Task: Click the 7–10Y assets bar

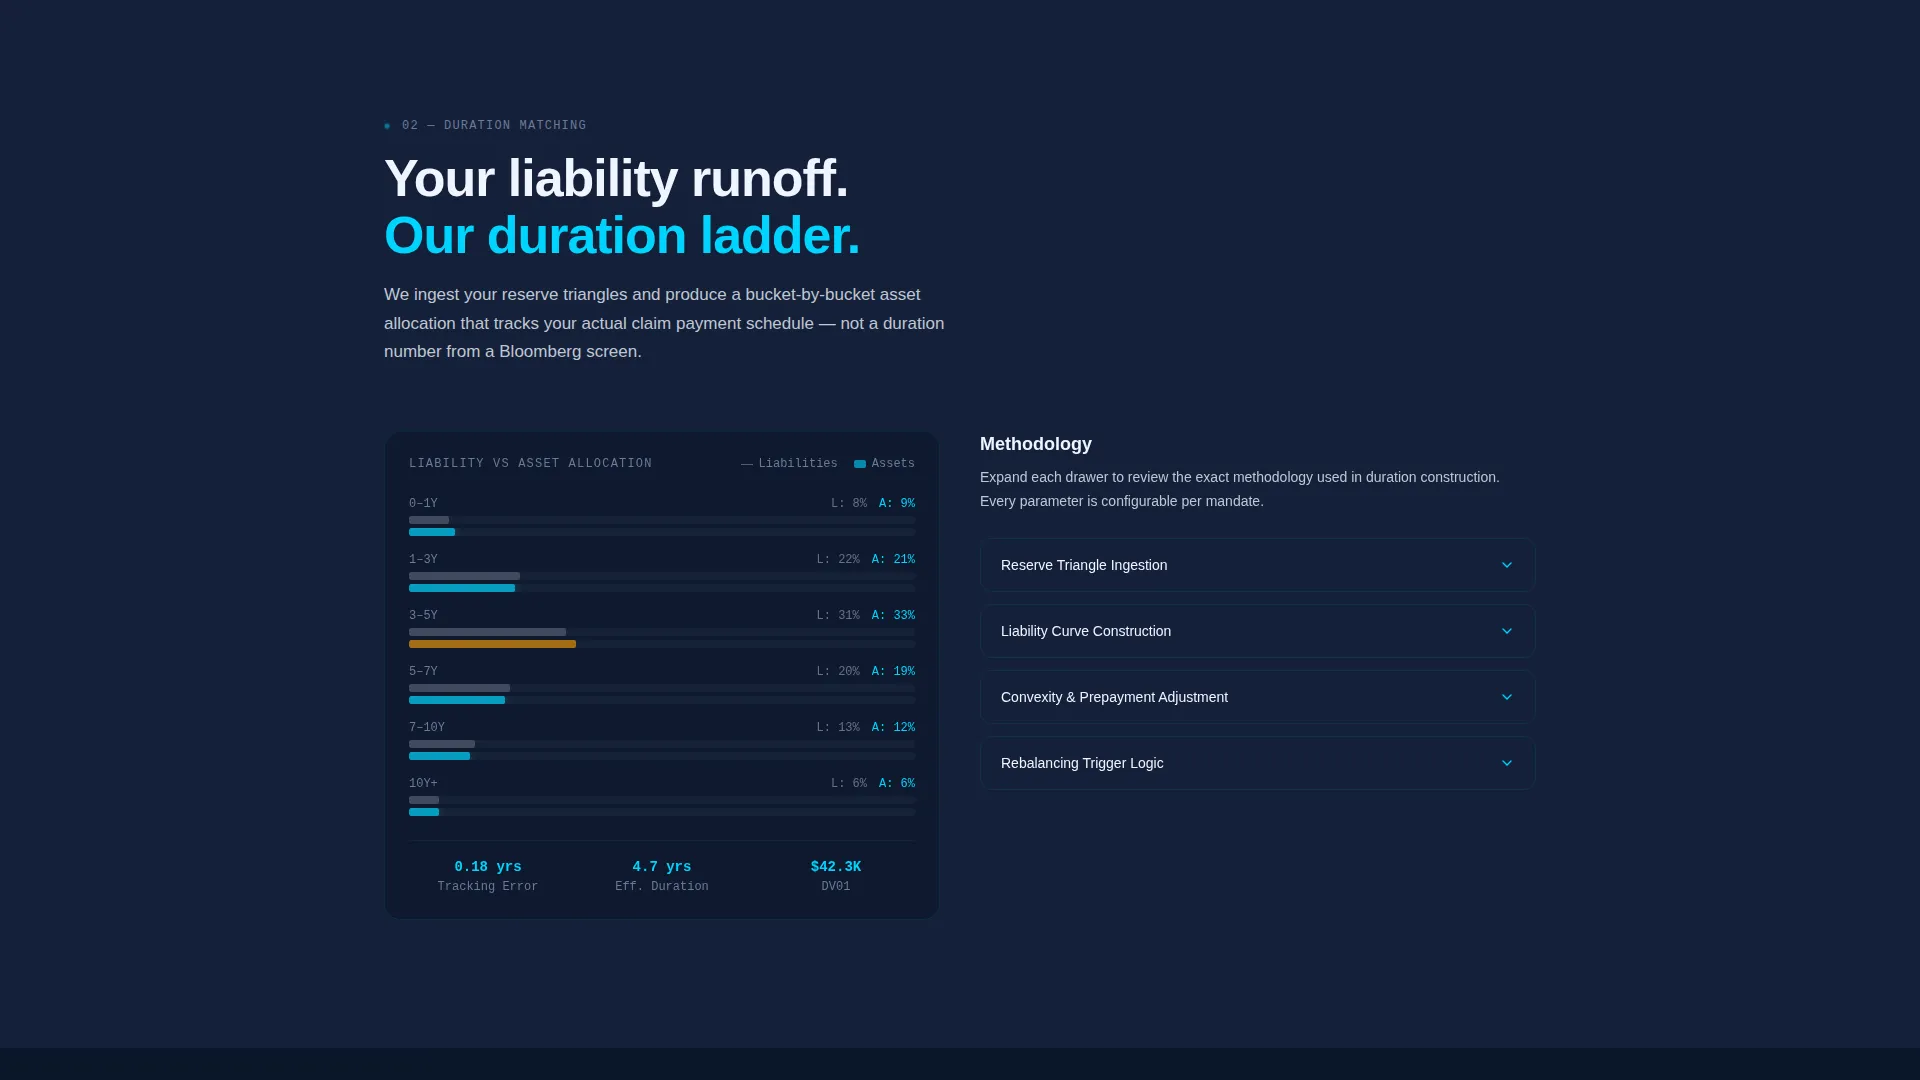Action: point(439,756)
